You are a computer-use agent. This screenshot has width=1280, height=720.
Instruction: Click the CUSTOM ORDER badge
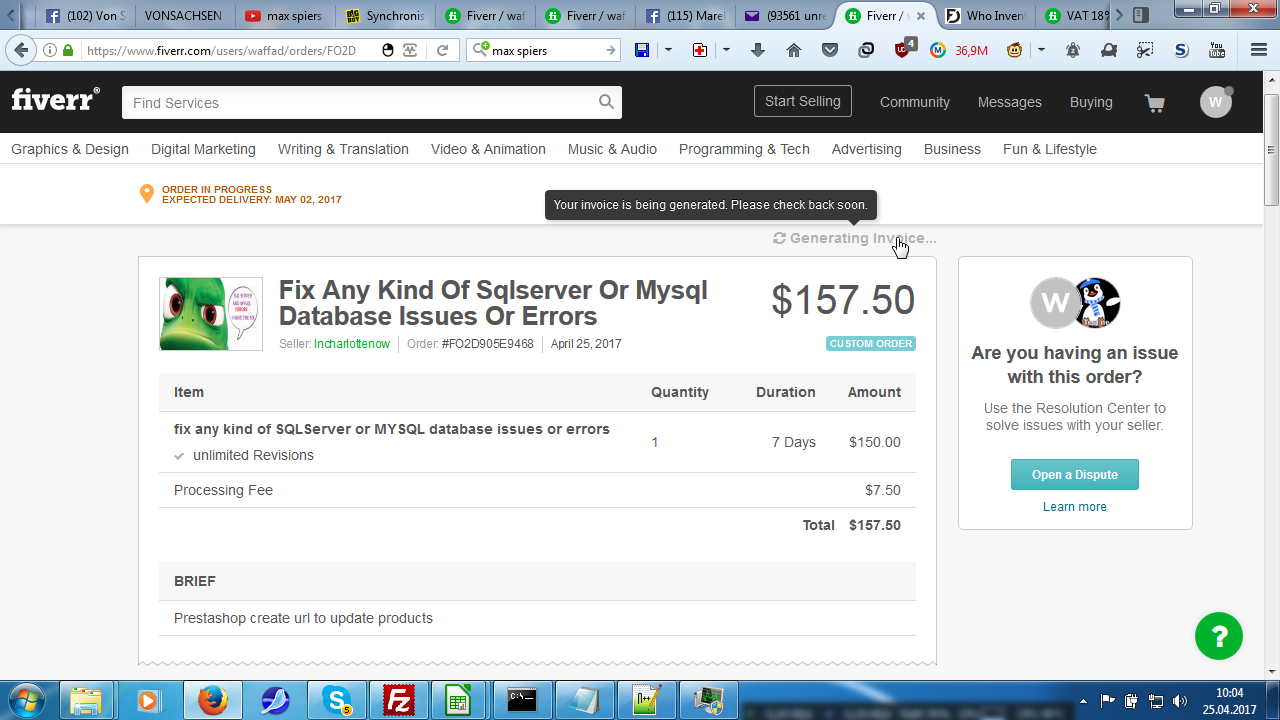(871, 344)
